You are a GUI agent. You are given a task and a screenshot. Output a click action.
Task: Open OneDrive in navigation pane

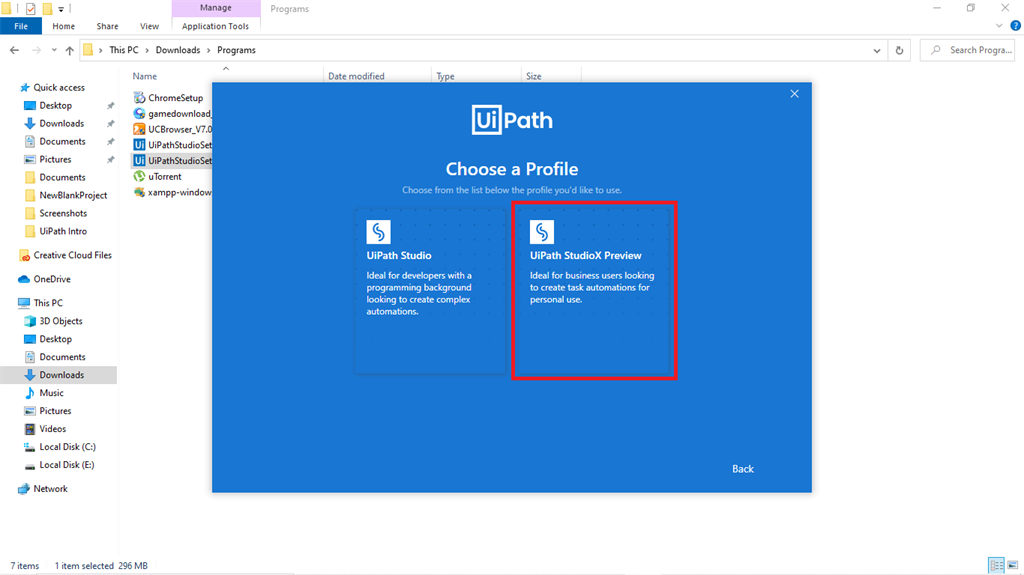point(52,279)
